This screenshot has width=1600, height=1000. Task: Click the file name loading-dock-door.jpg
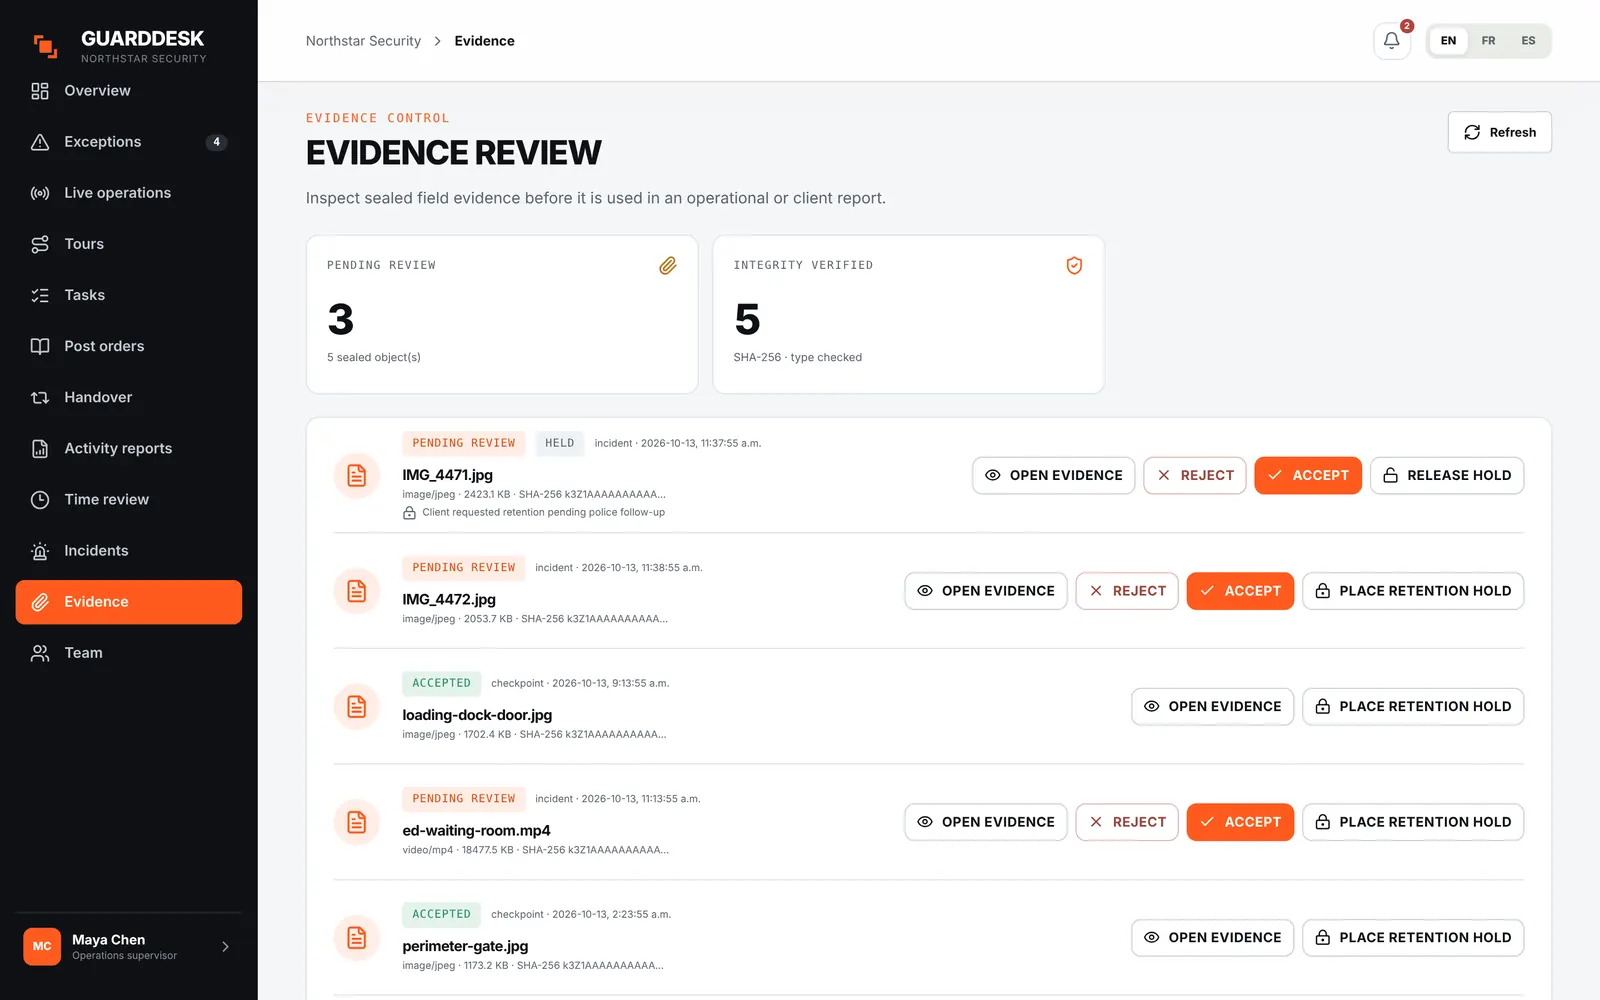pos(477,715)
